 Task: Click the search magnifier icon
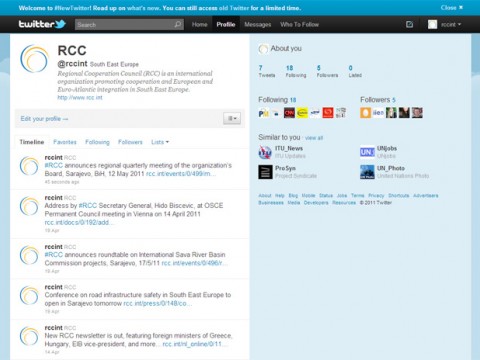pos(178,24)
